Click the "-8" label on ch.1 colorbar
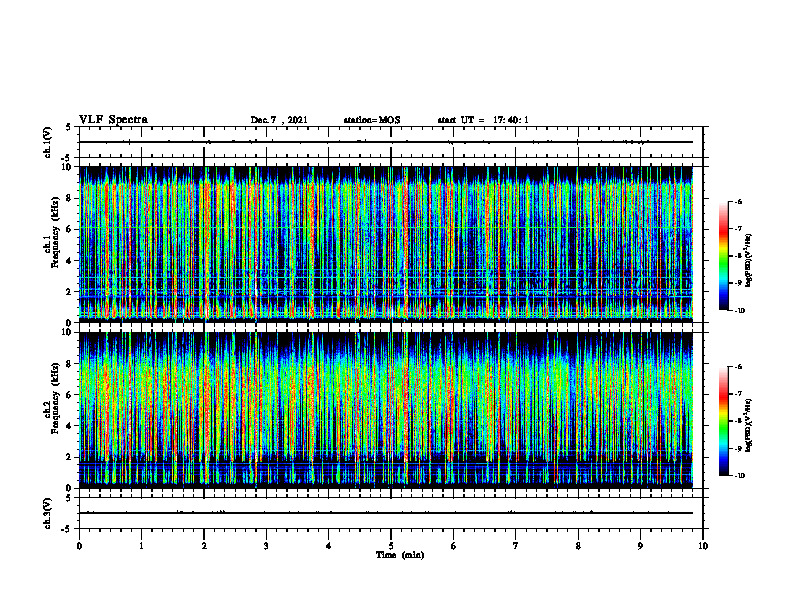This screenshot has width=792, height=612. point(738,256)
